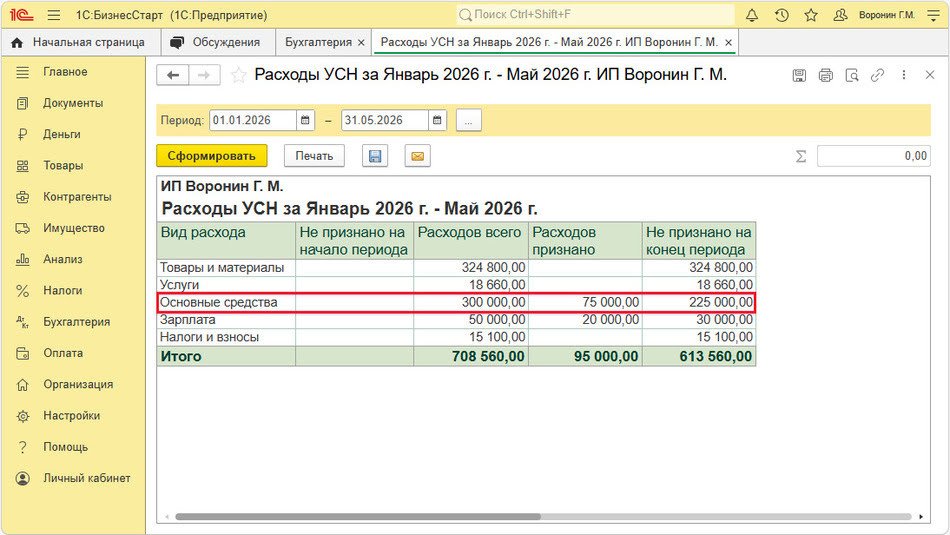Screen dimensions: 950x535
Task: Click scrollbar right arrow of report
Action: click(921, 517)
